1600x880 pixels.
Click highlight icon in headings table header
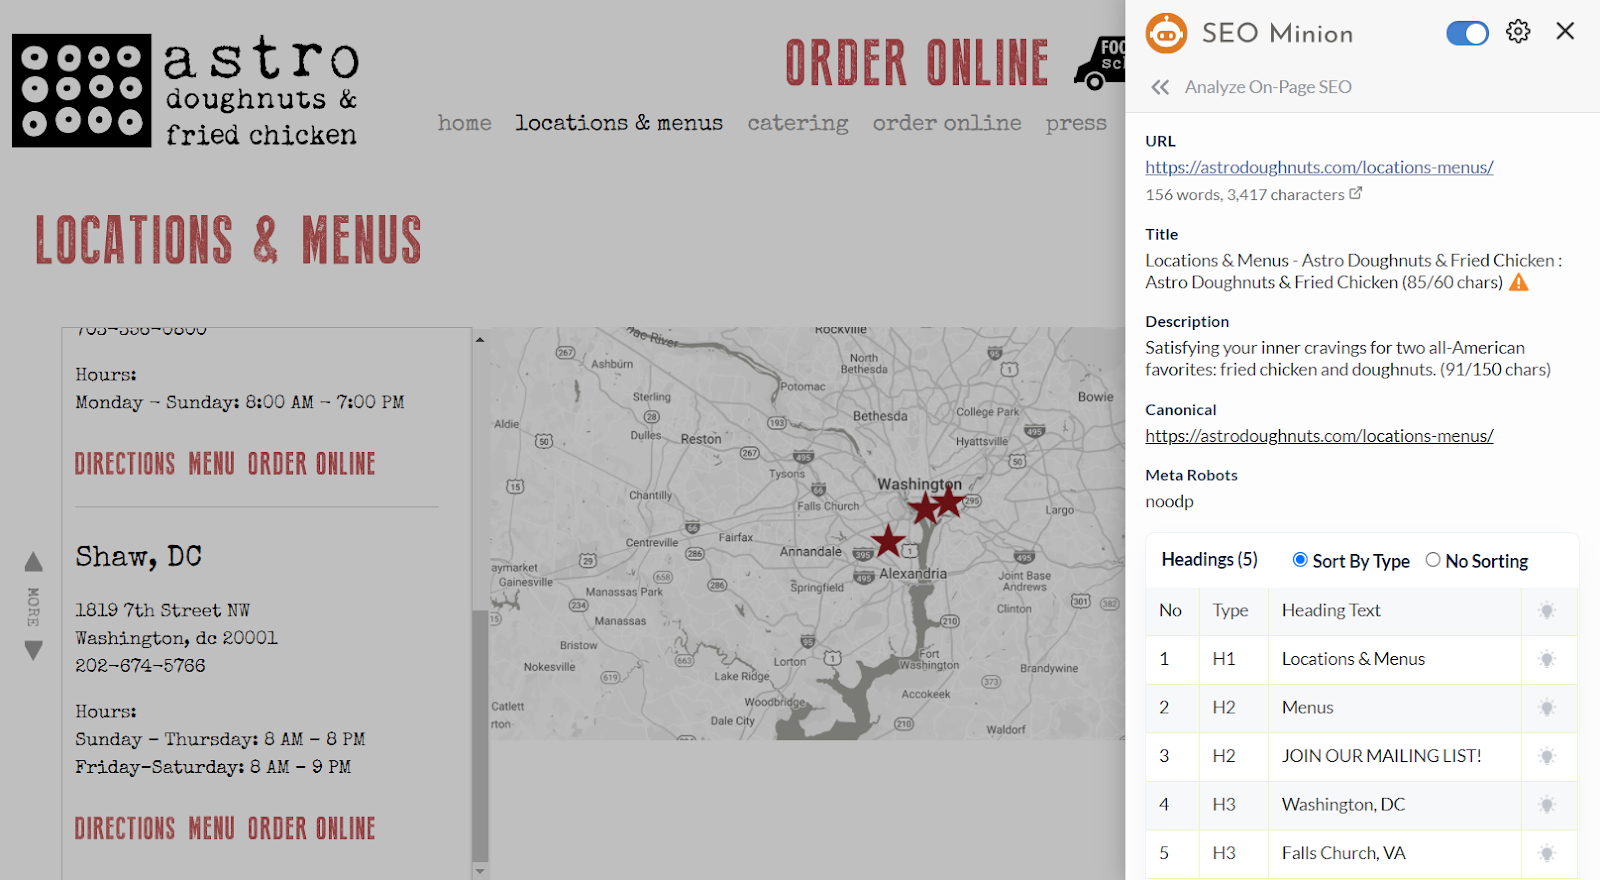point(1547,610)
